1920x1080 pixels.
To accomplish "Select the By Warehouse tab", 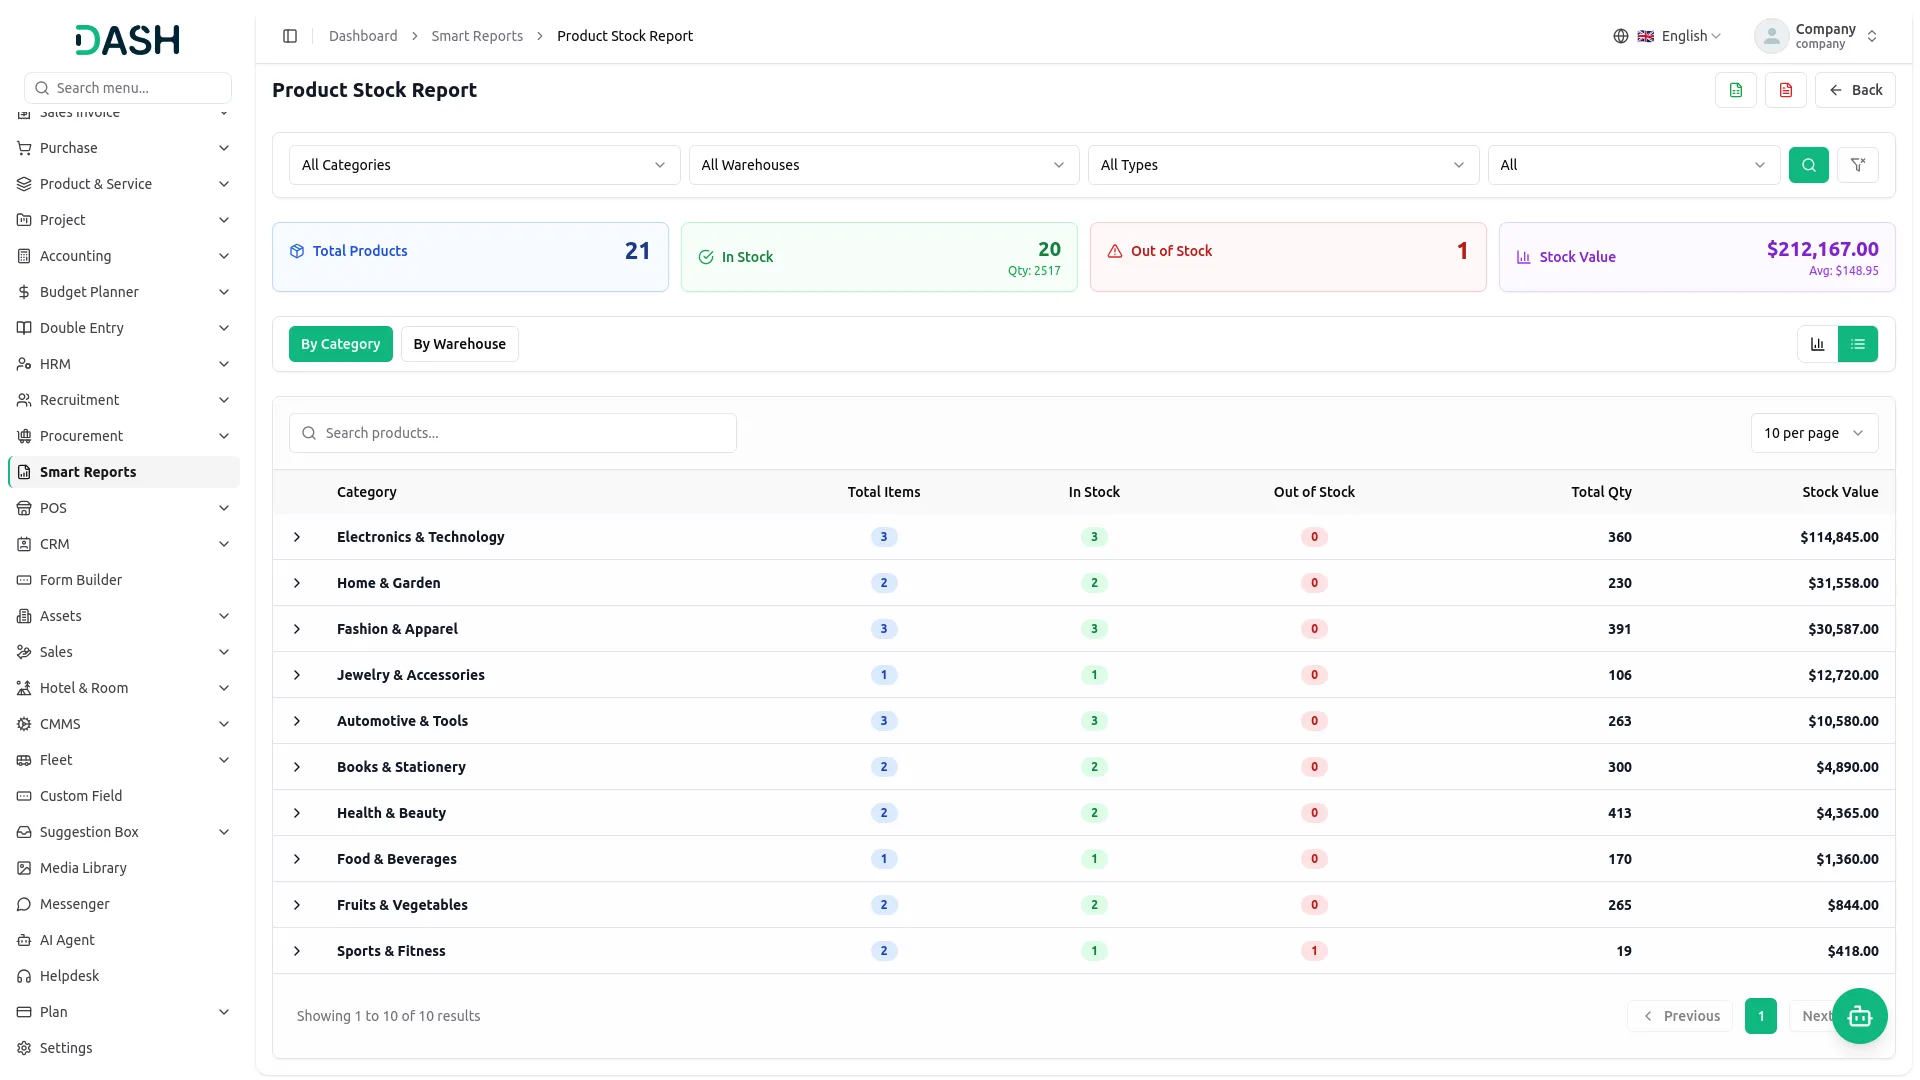I will (x=460, y=344).
